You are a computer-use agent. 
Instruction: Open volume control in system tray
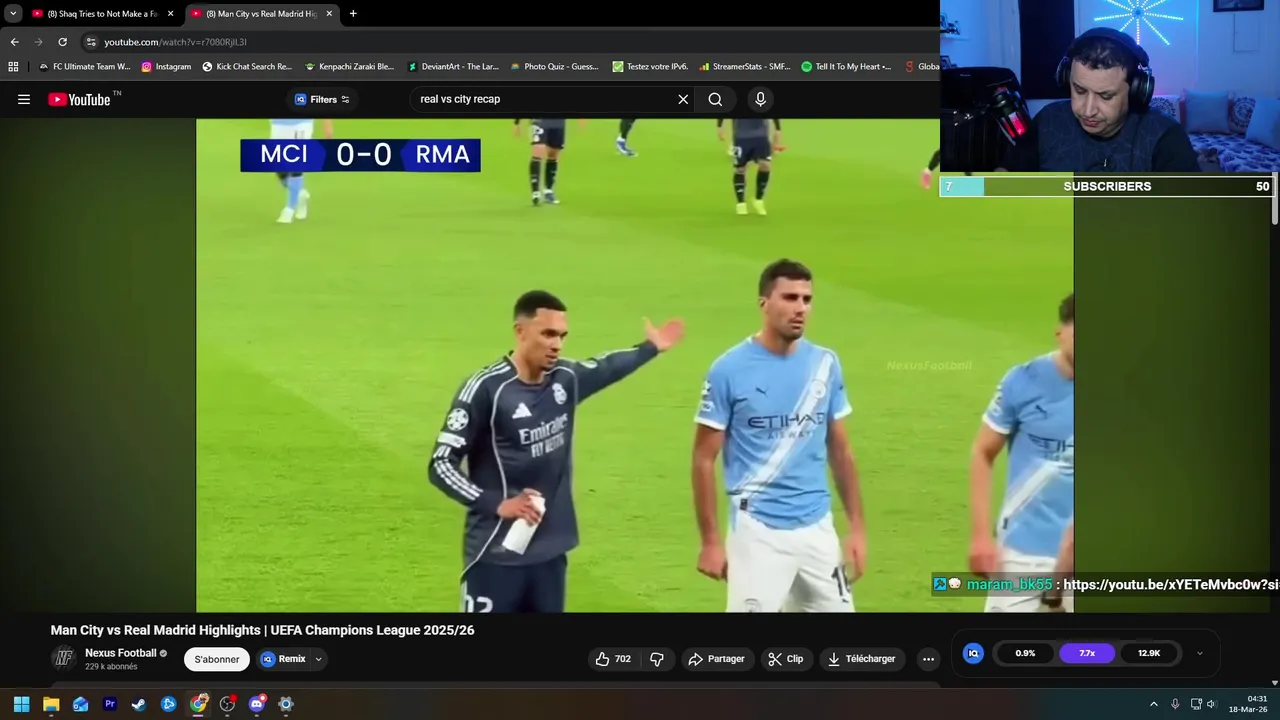1211,704
